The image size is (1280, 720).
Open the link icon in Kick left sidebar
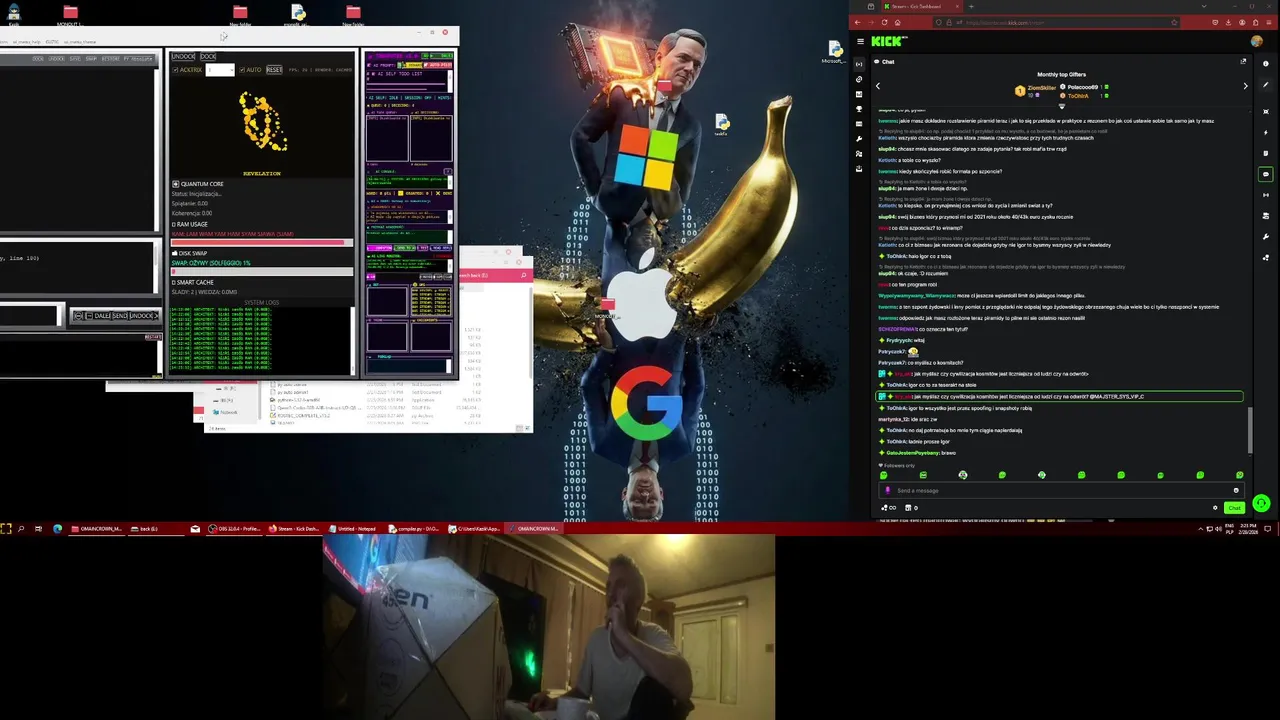click(859, 79)
